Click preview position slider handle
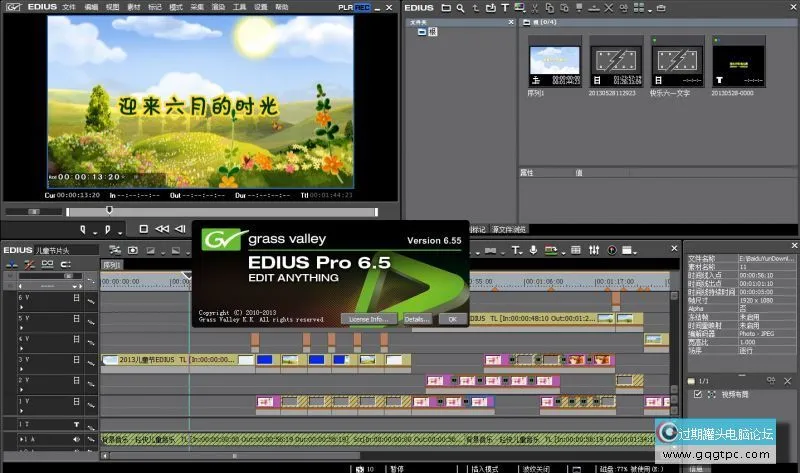800x473 pixels. click(109, 210)
